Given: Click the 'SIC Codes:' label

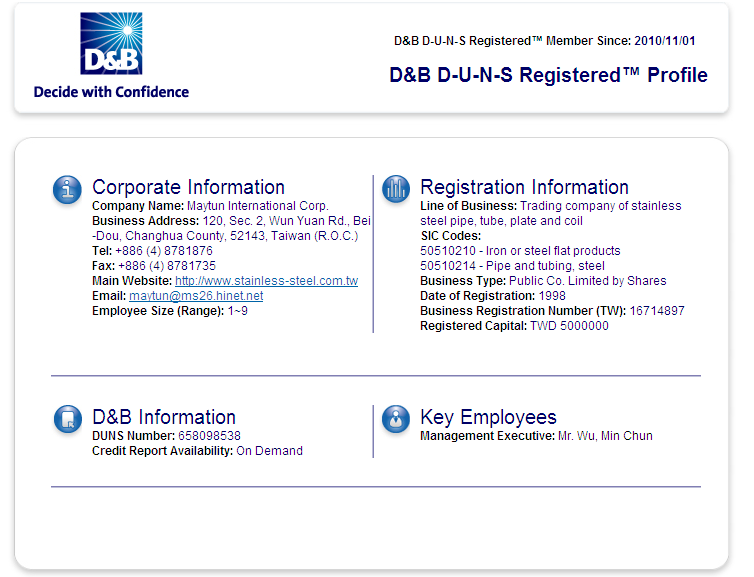Looking at the screenshot, I should tap(451, 236).
